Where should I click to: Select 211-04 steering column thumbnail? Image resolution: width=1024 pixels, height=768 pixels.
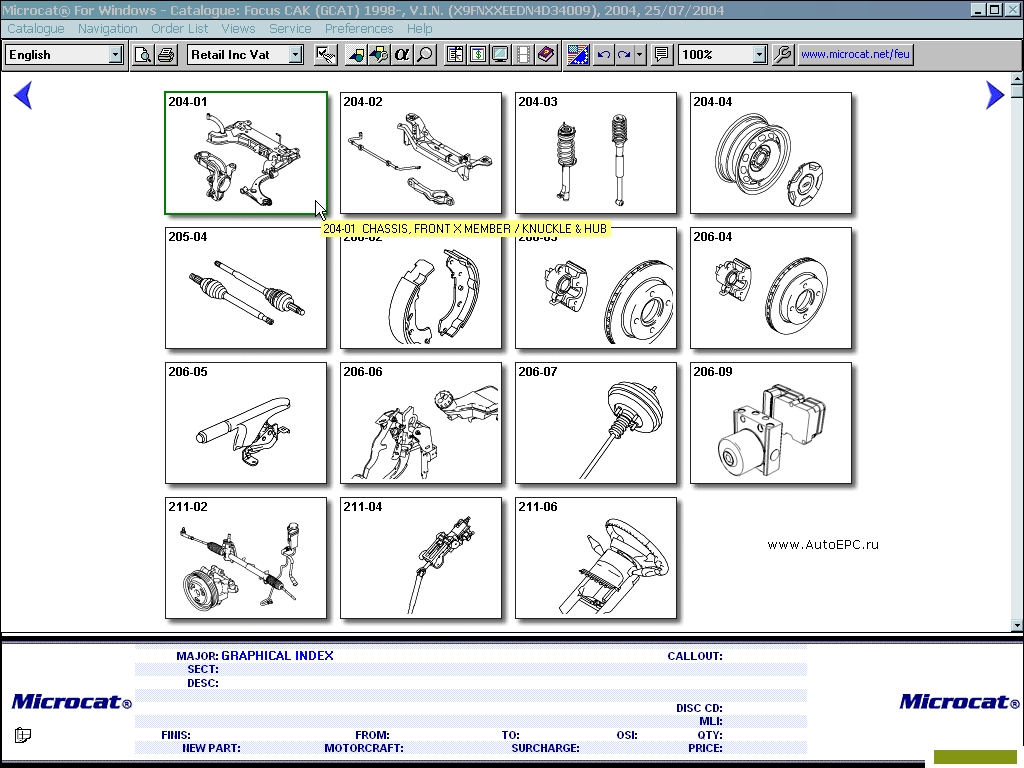click(421, 558)
